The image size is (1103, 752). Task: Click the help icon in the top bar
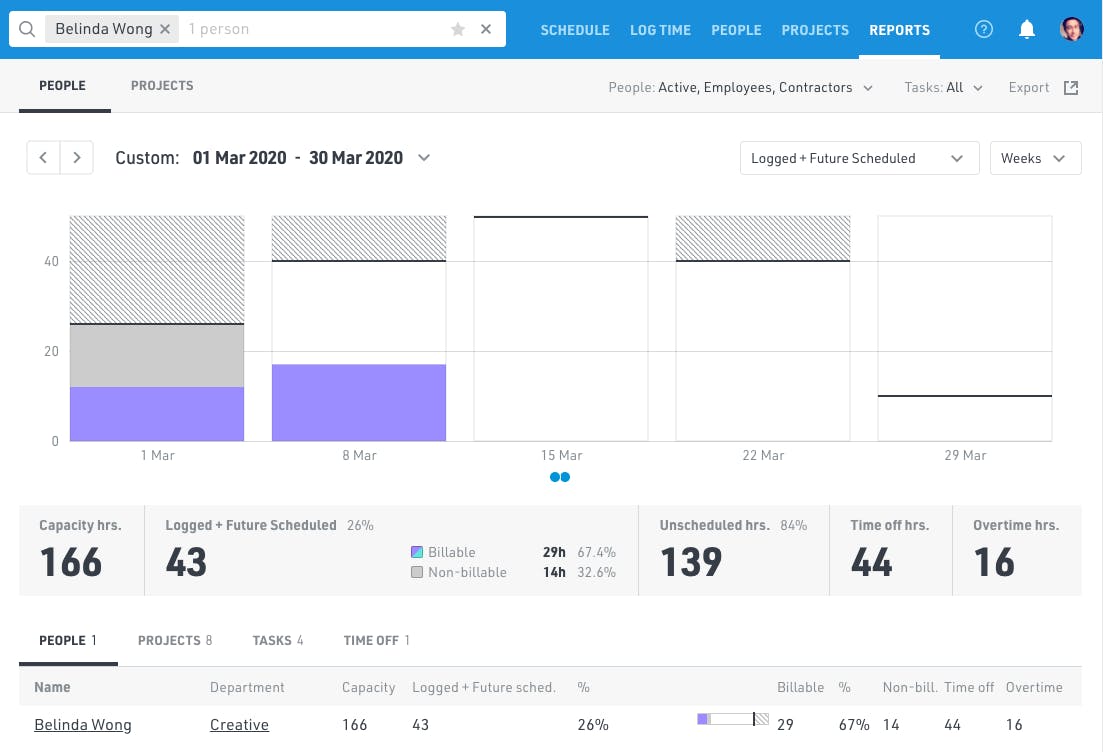983,29
